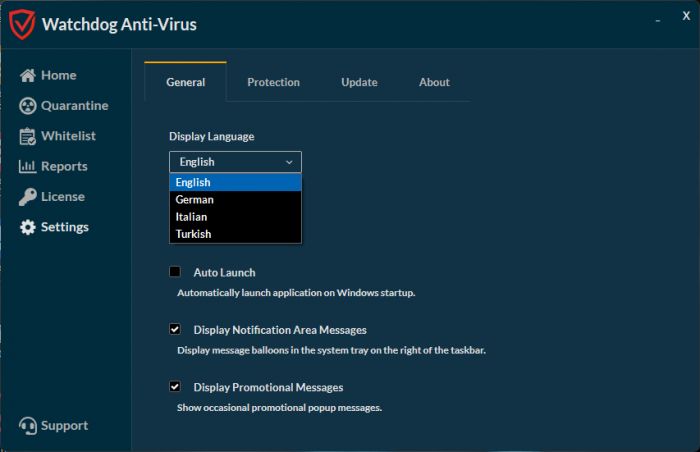
Task: Uncheck Display Notification Area Messages
Action: tap(175, 329)
